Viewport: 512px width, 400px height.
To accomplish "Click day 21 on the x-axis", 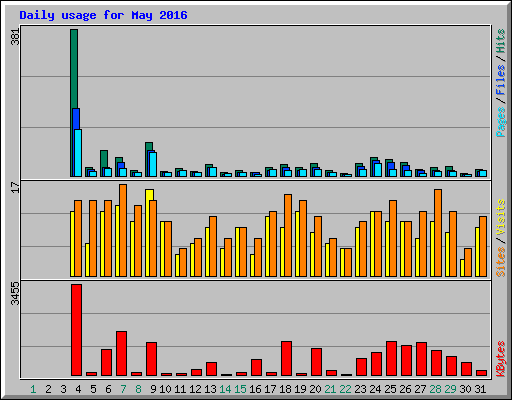I will 330,389.
